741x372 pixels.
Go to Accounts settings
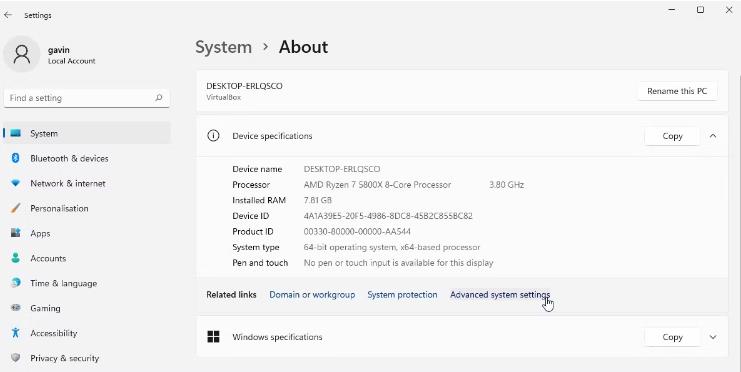87,258
